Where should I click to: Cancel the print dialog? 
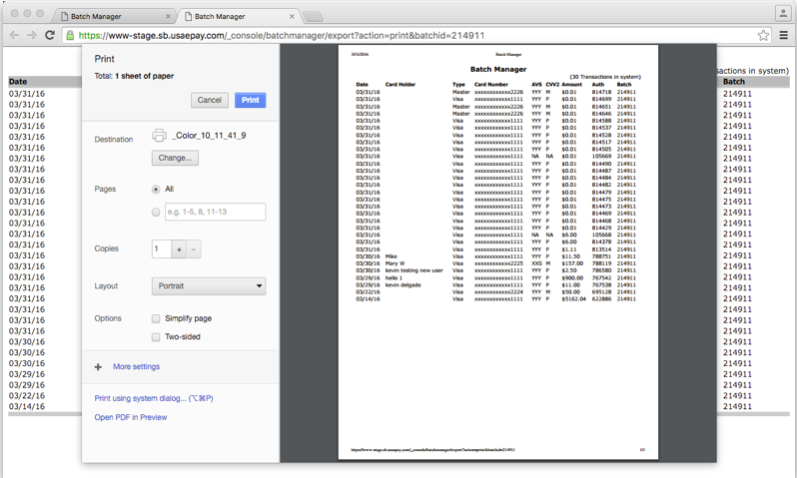click(209, 100)
